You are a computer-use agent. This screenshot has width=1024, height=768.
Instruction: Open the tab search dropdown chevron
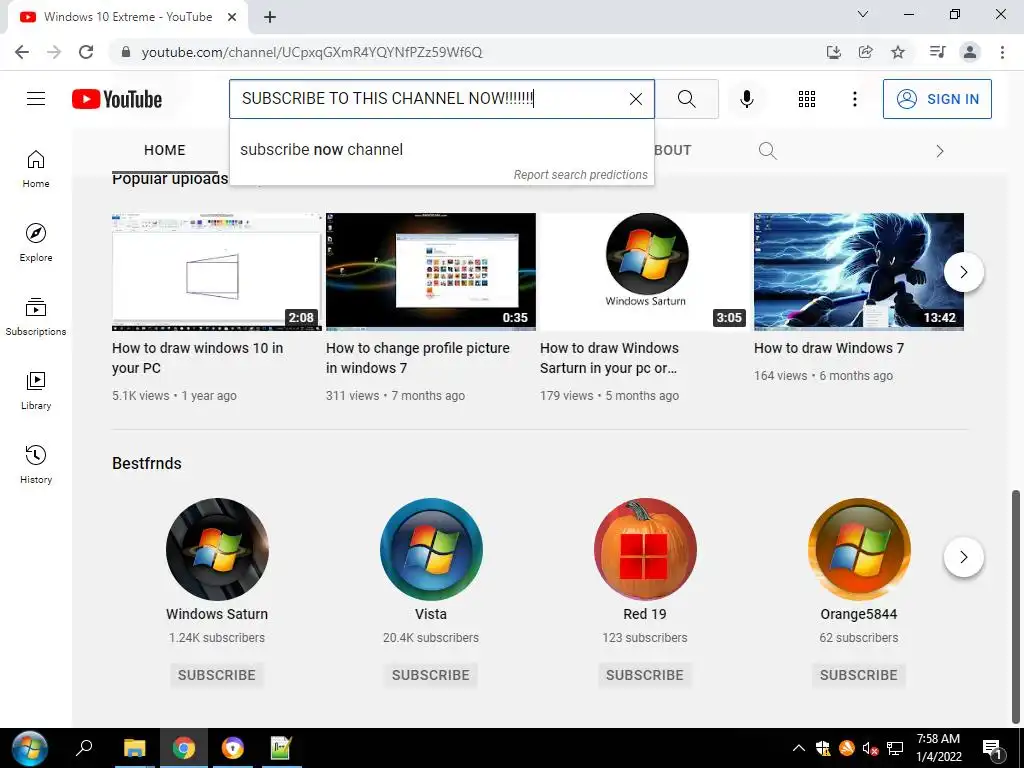tap(863, 14)
